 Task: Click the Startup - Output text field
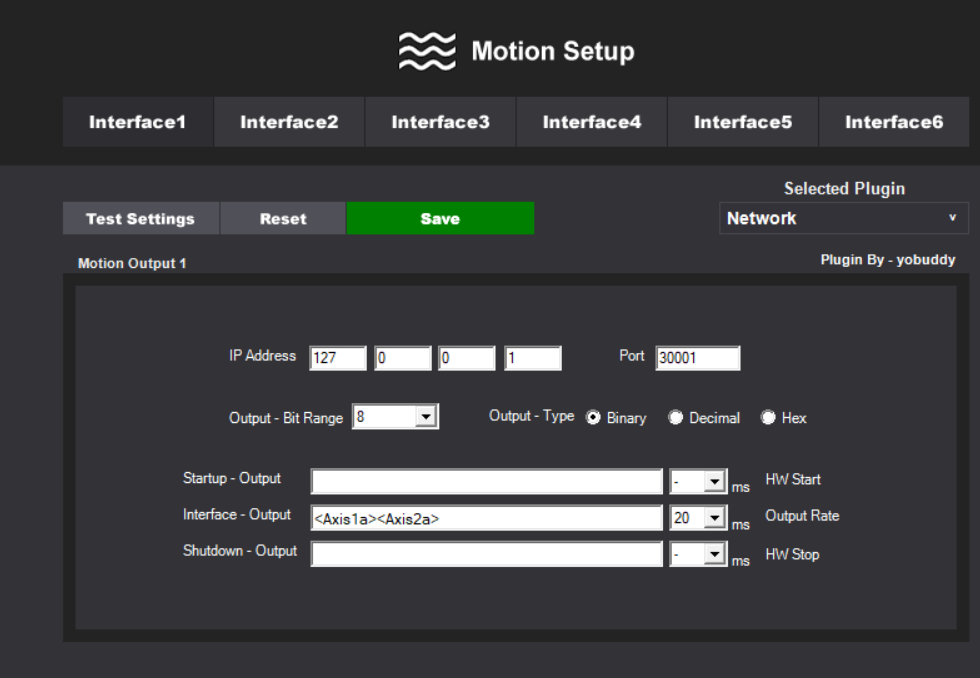point(486,482)
